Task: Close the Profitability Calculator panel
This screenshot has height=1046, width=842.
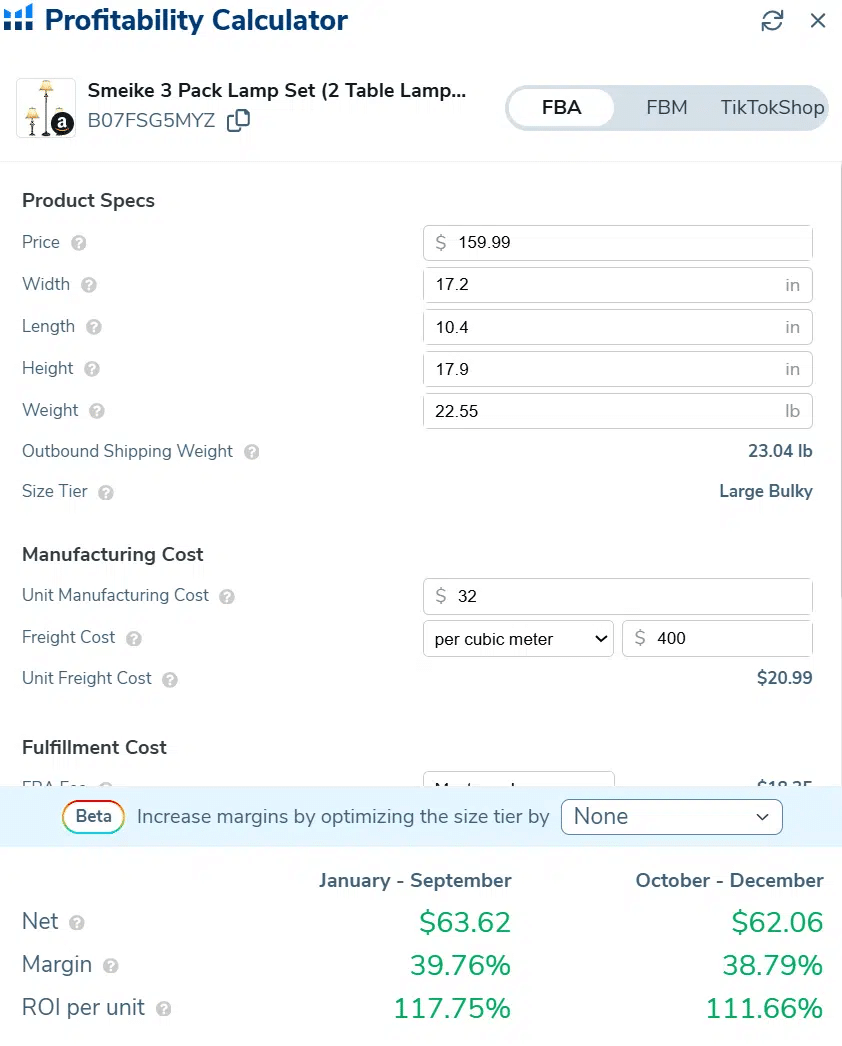Action: pos(818,21)
